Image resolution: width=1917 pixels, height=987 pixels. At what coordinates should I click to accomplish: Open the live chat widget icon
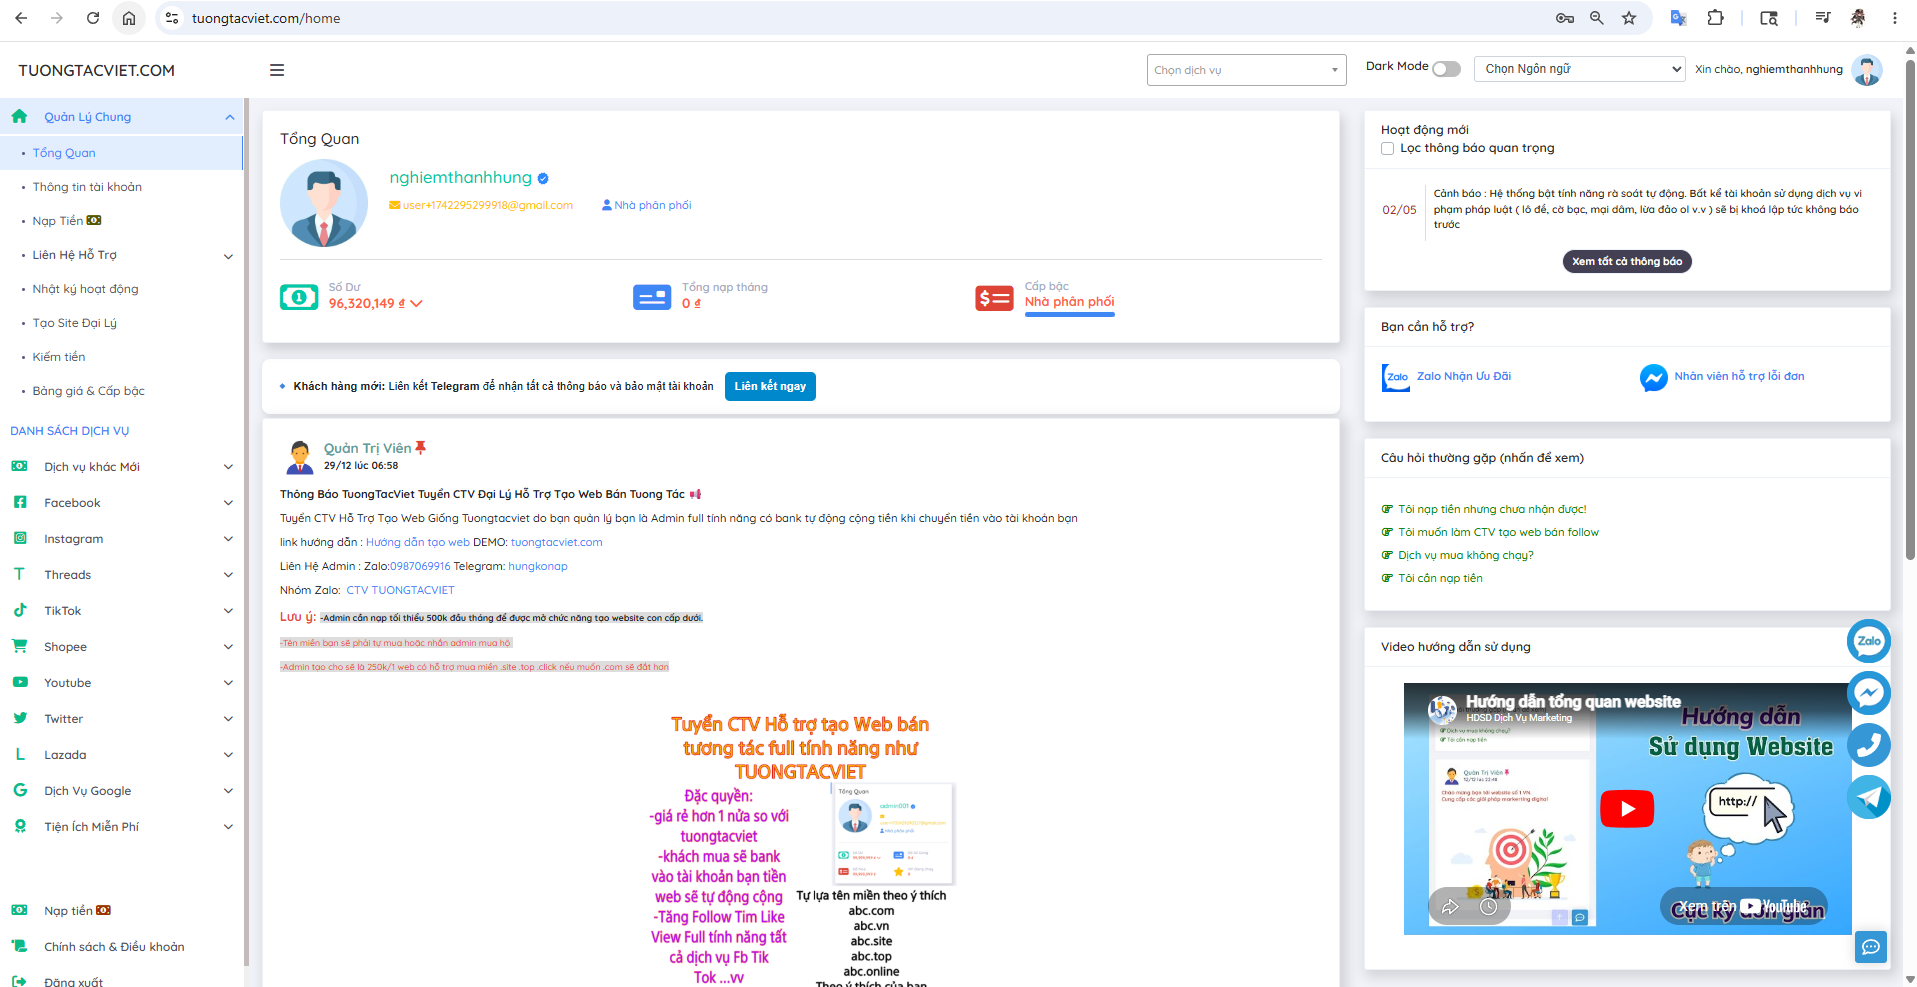point(1871,946)
